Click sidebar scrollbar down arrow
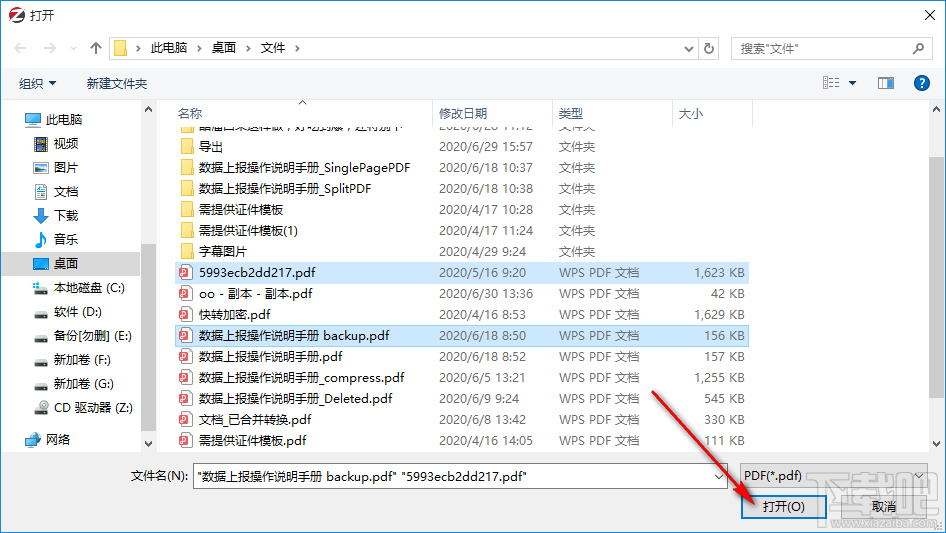 coord(148,444)
